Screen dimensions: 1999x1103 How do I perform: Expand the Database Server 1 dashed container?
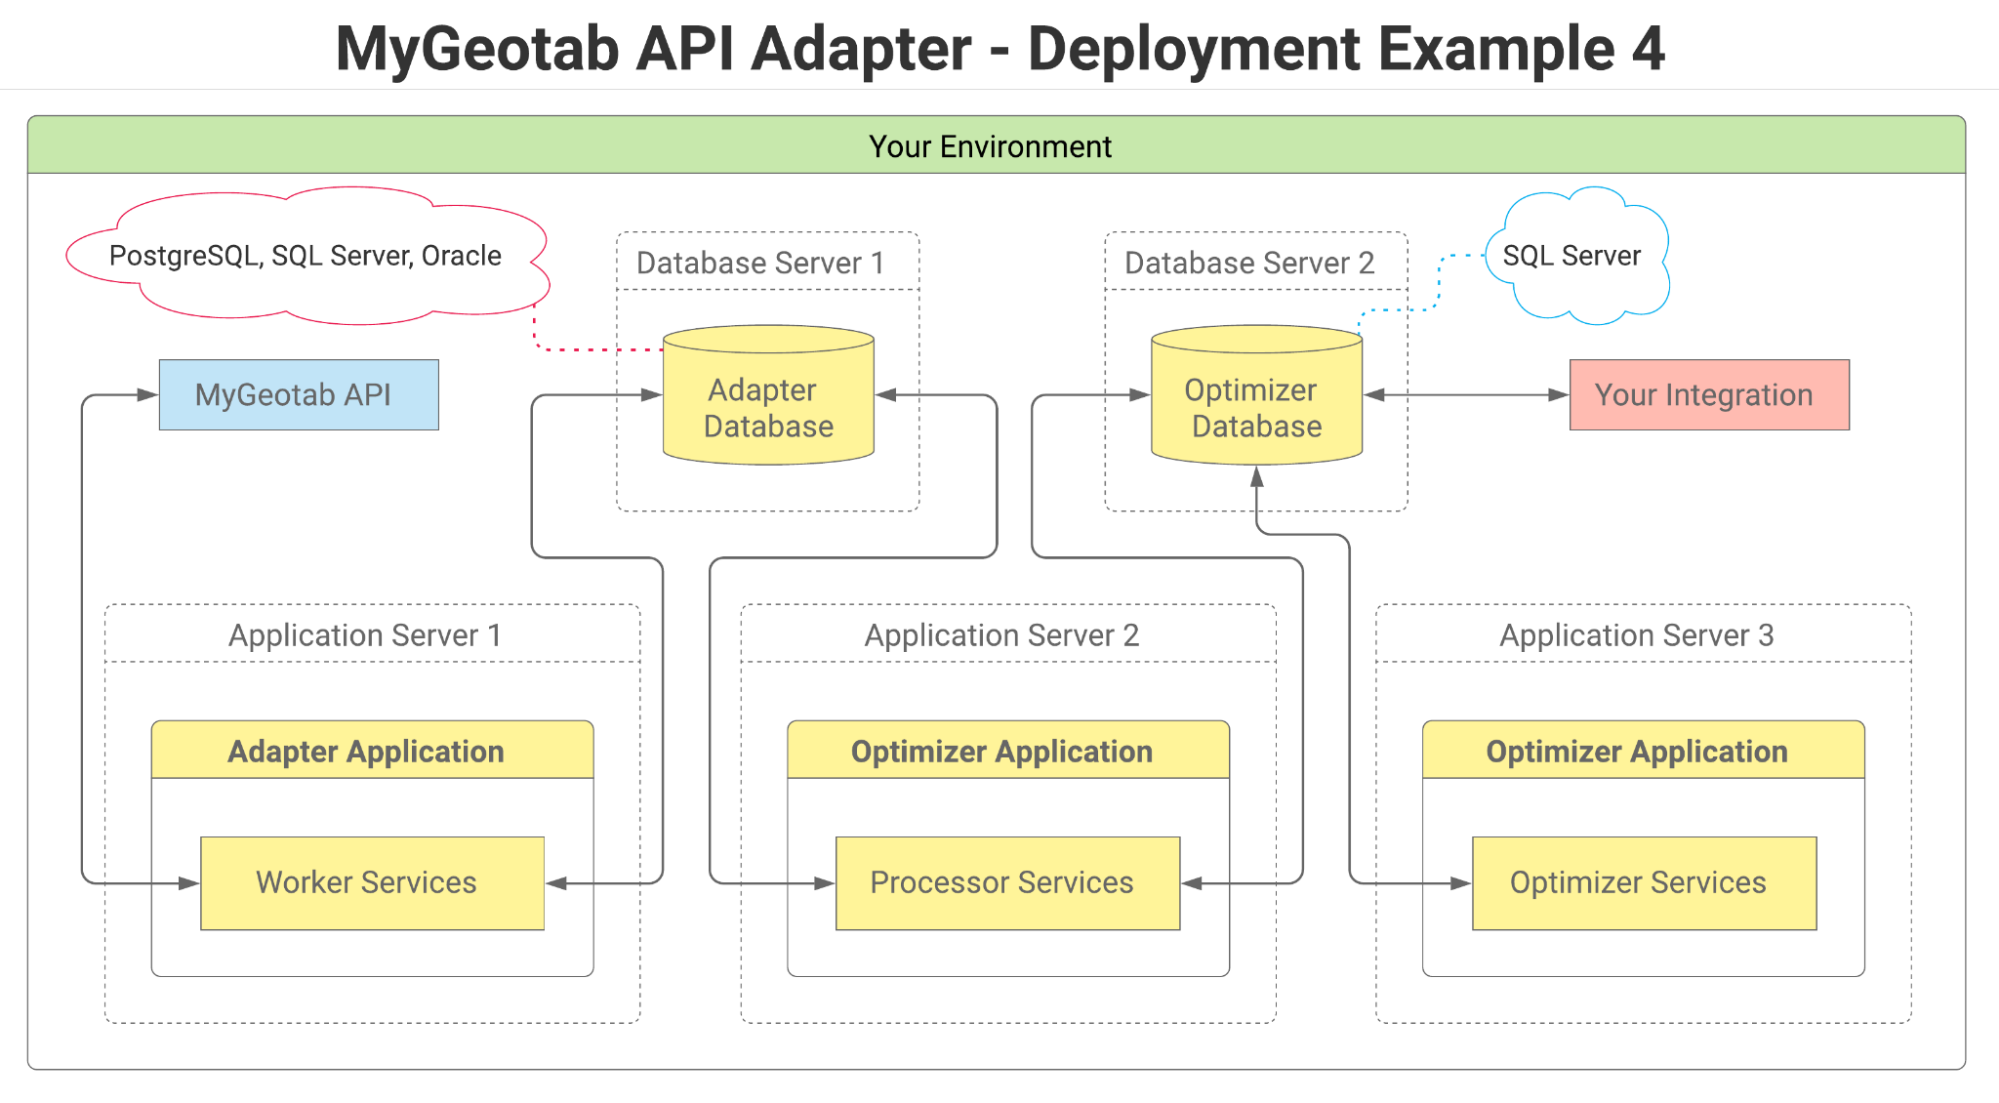[760, 263]
